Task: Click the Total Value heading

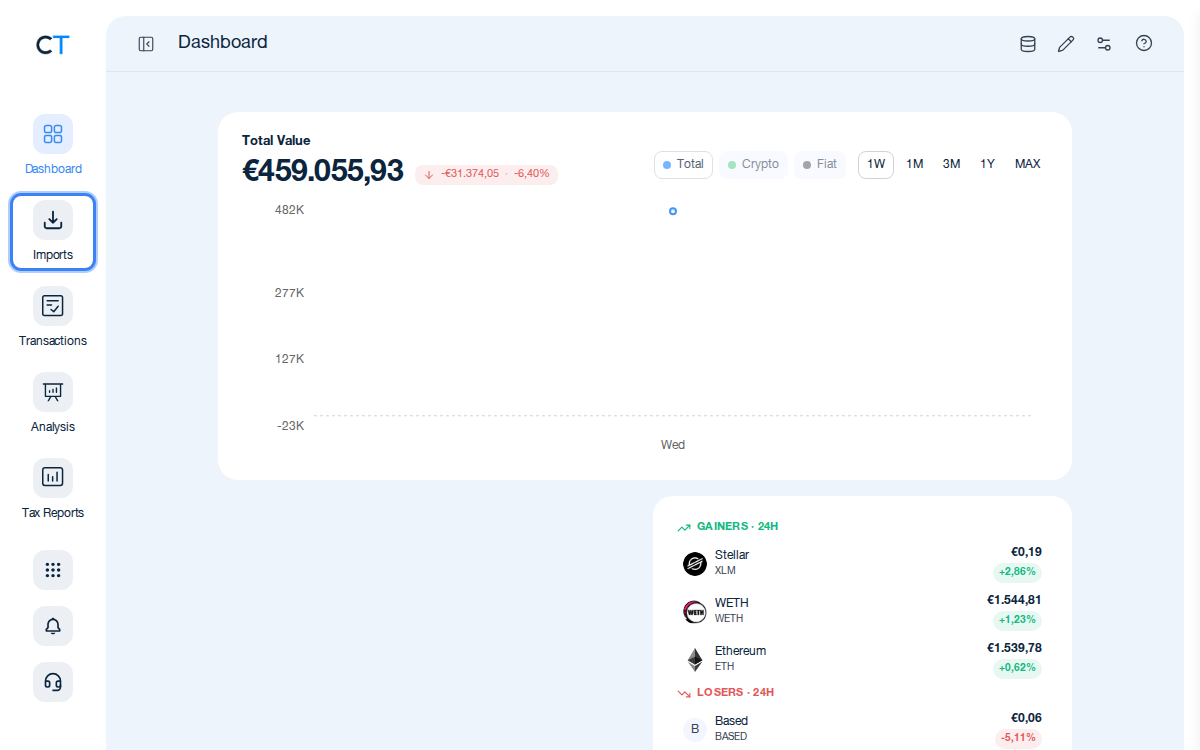Action: click(x=276, y=141)
